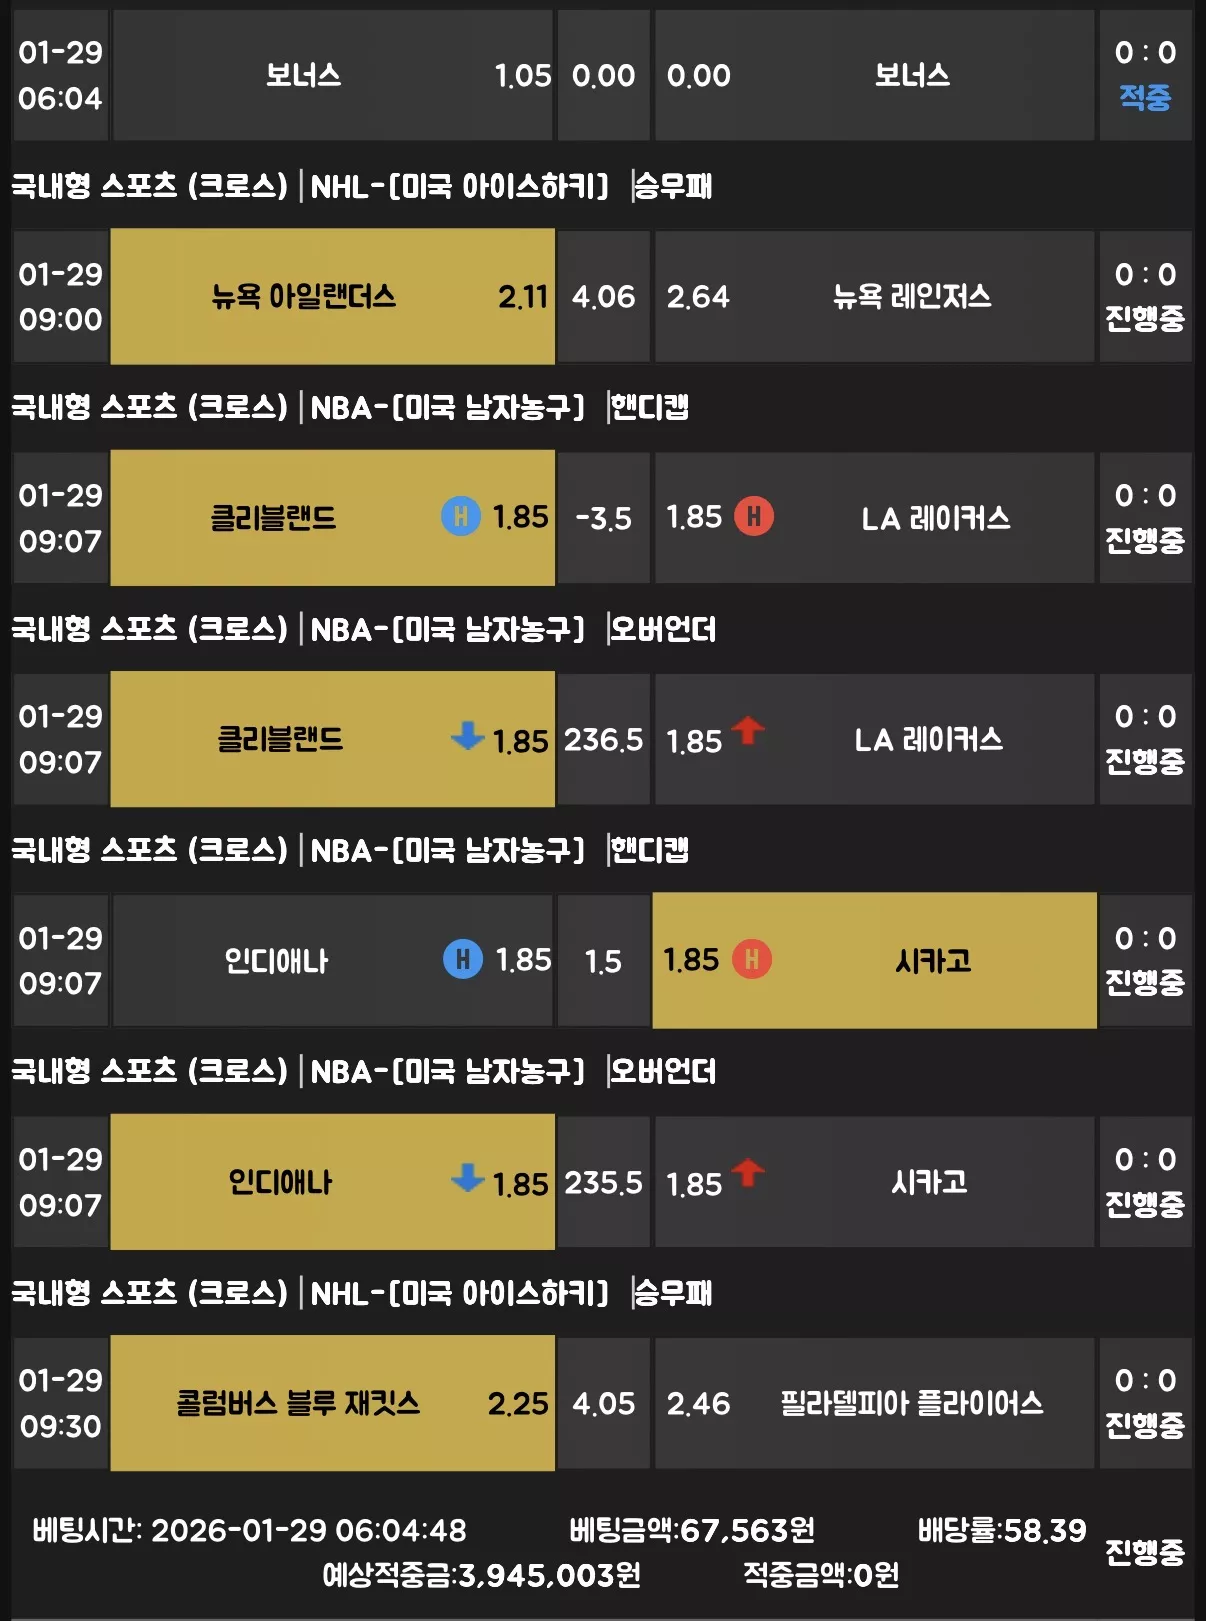Click blue 적중 status label
This screenshot has width=1206, height=1621.
click(x=1145, y=98)
